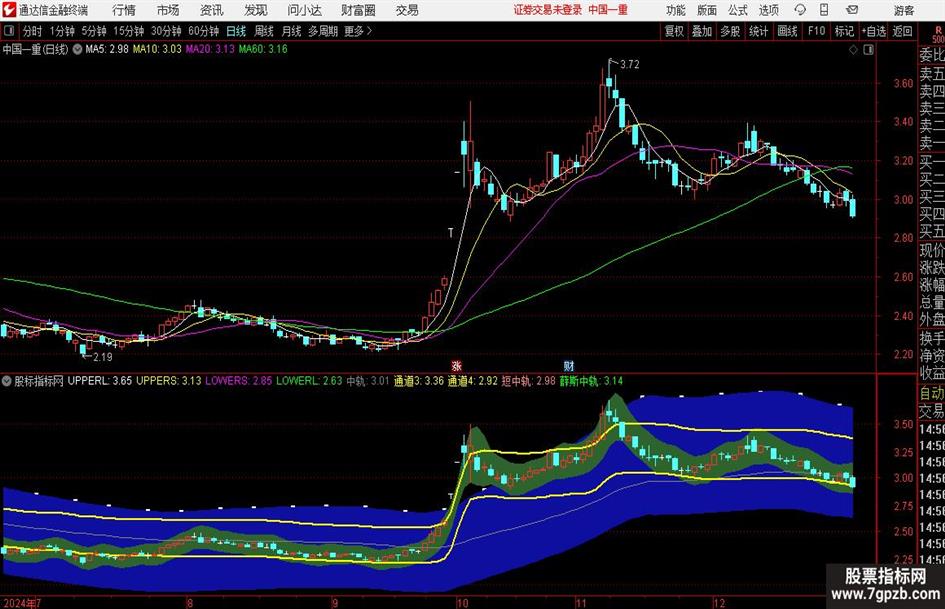Click the customer service headset icon
This screenshot has width=945, height=609.
[x=800, y=10]
